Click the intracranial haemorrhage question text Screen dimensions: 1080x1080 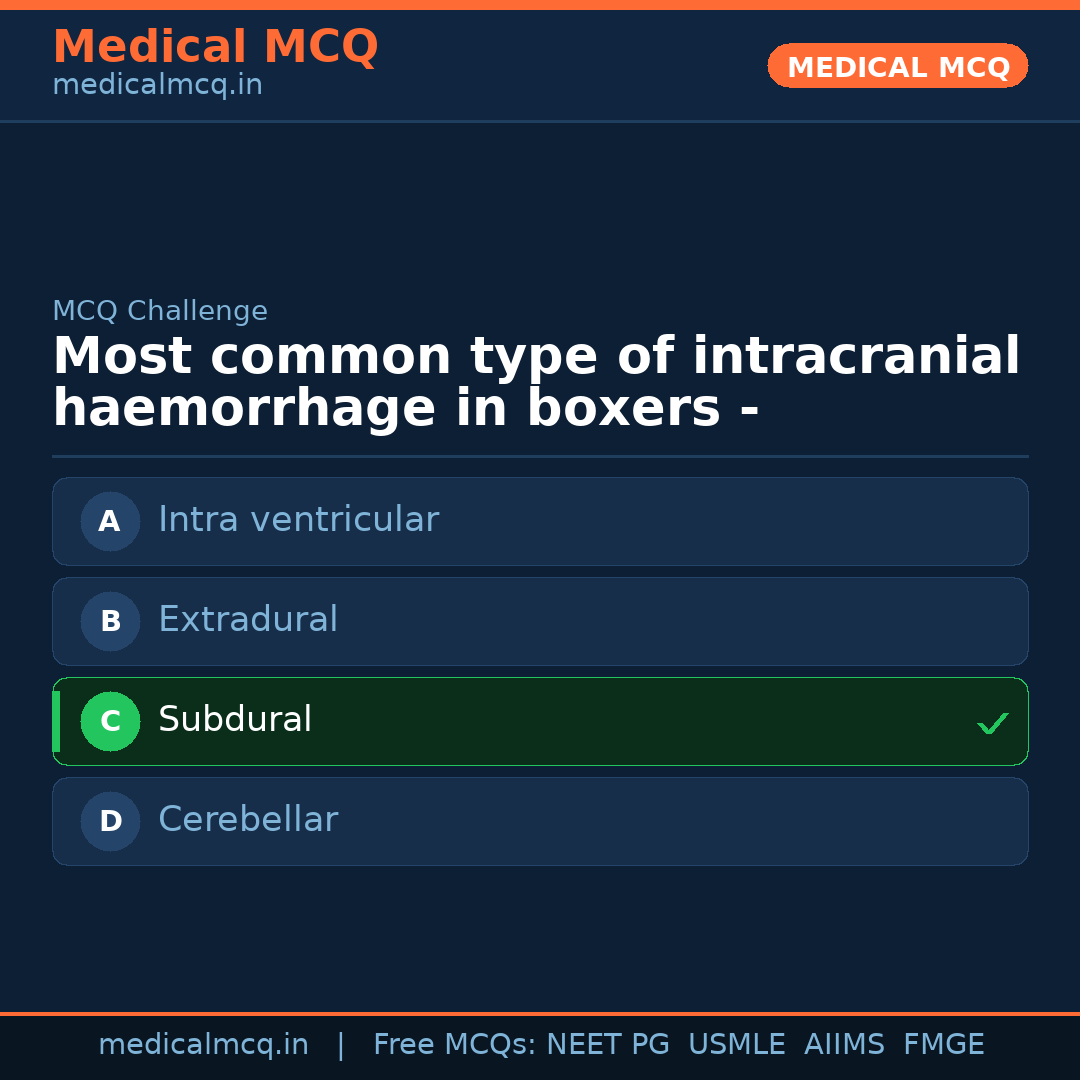[x=536, y=383]
